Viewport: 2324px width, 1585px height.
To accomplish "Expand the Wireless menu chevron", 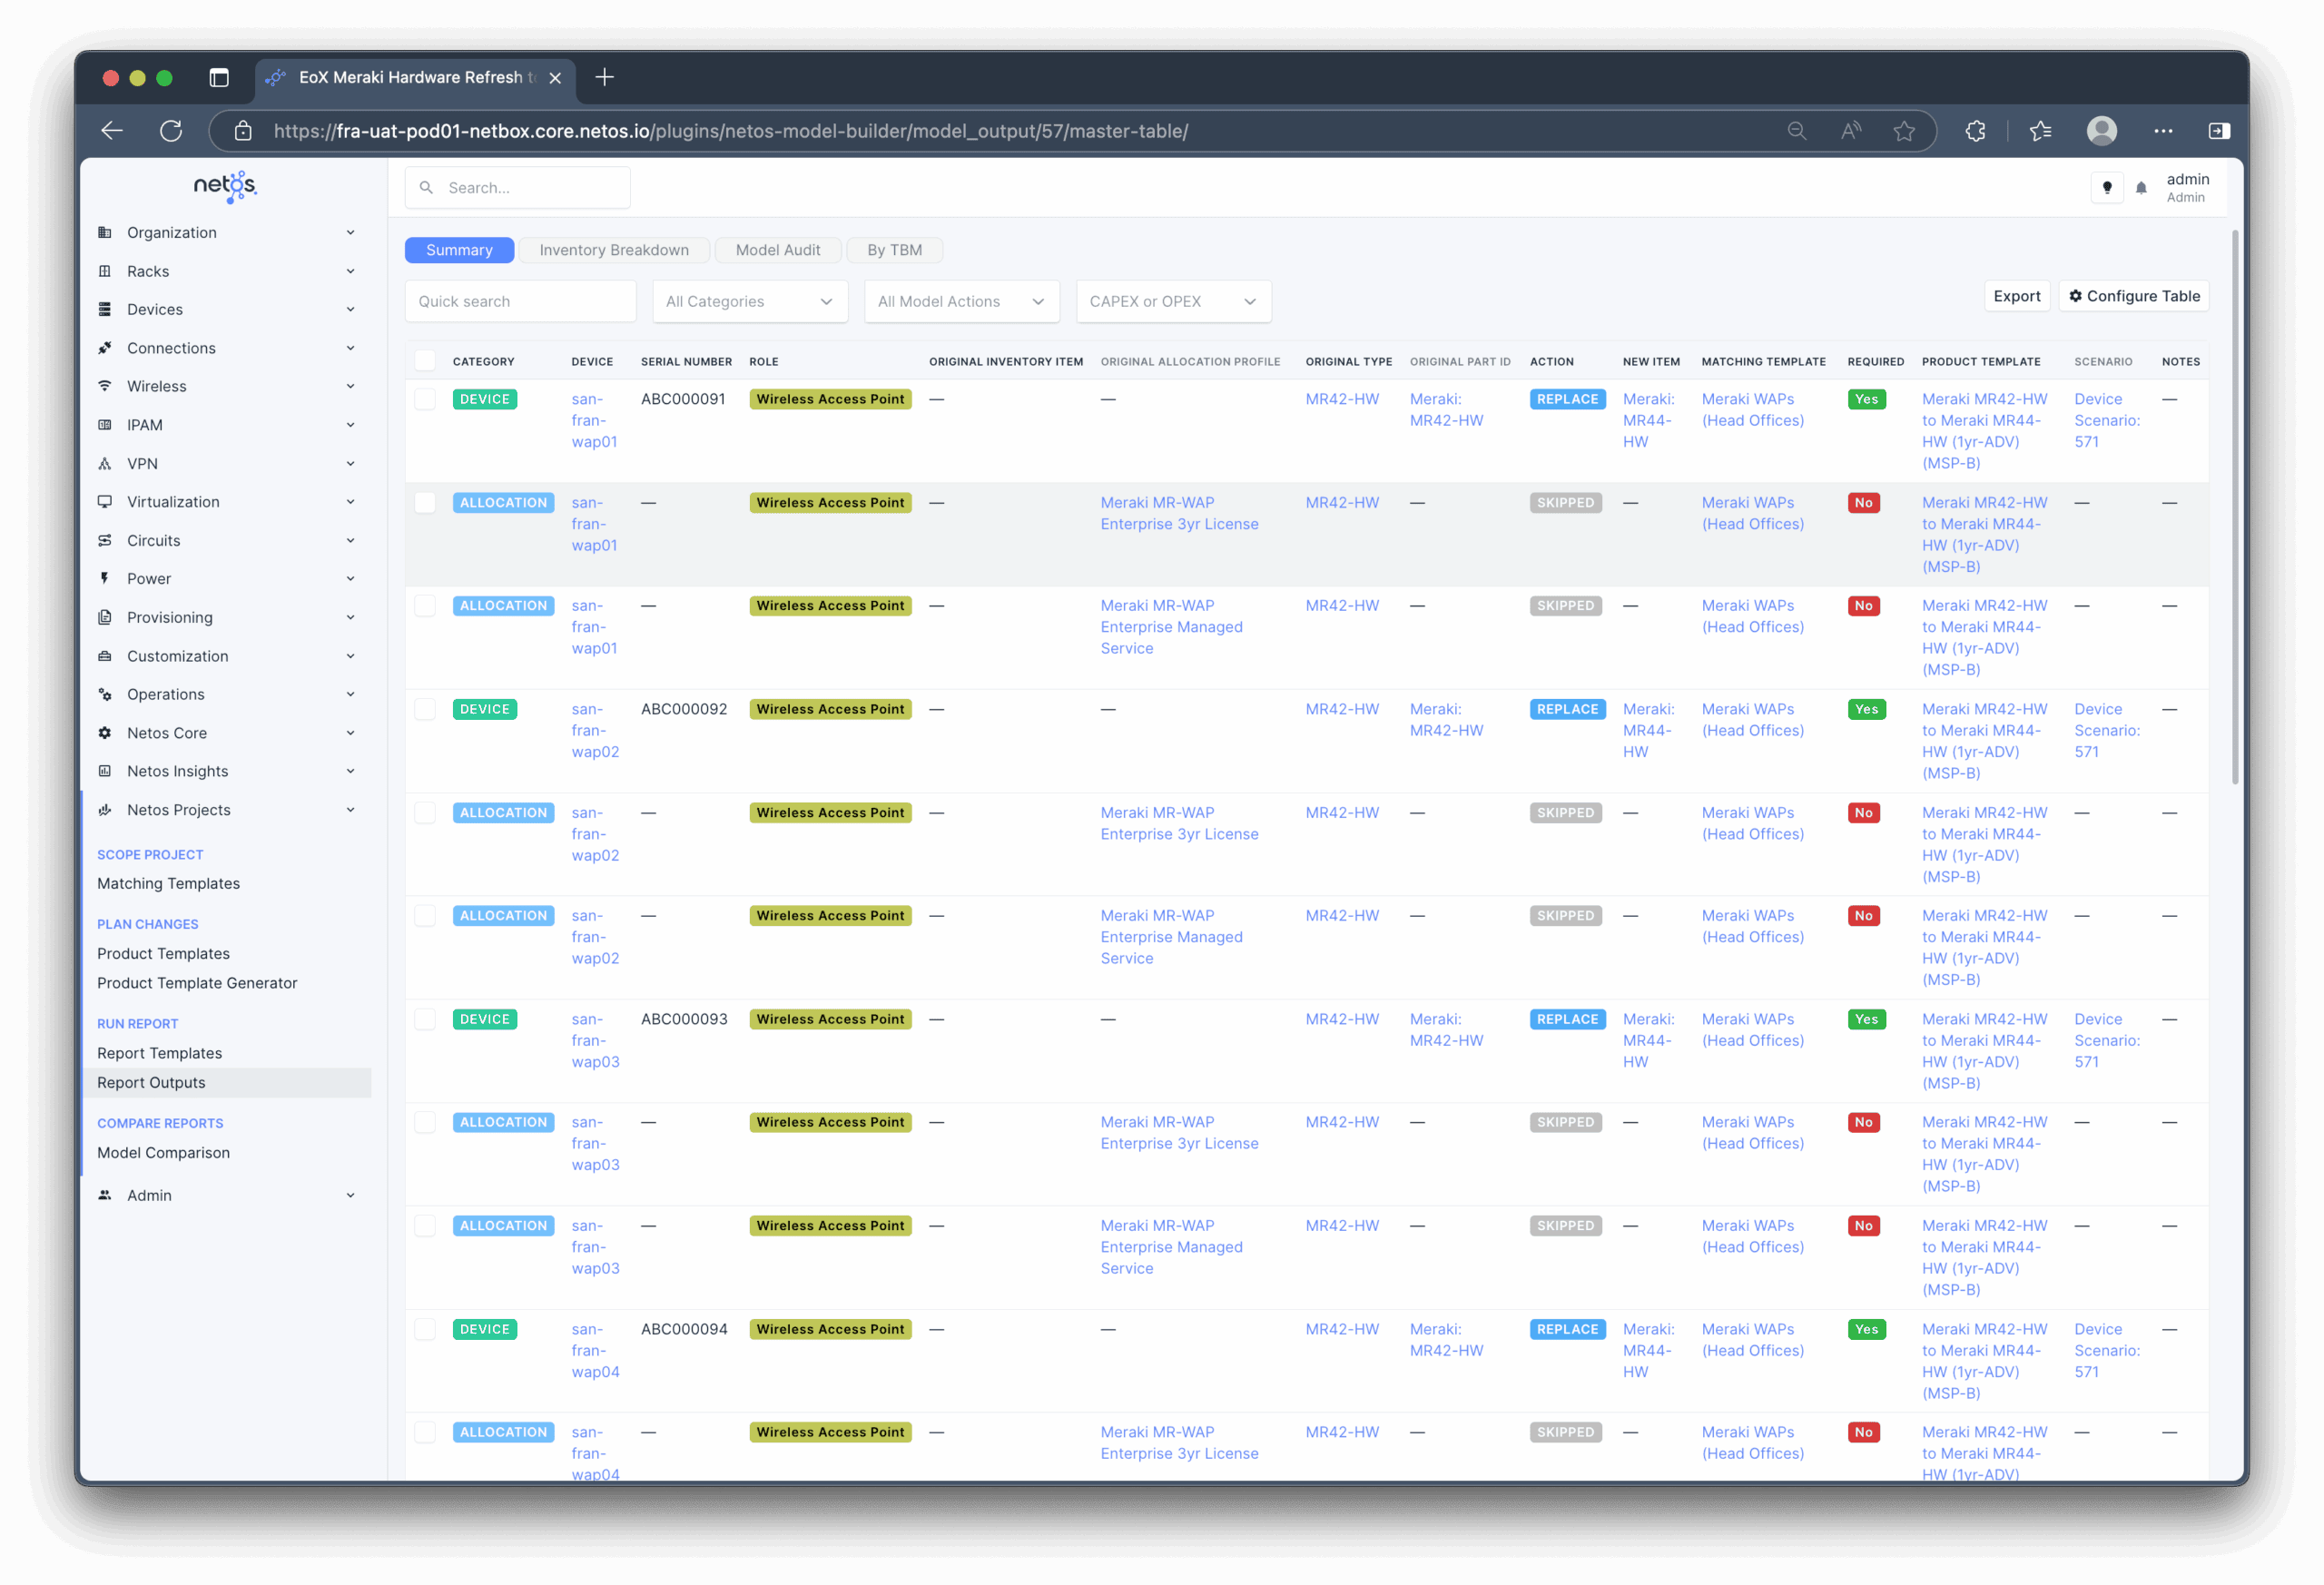I will tap(350, 386).
